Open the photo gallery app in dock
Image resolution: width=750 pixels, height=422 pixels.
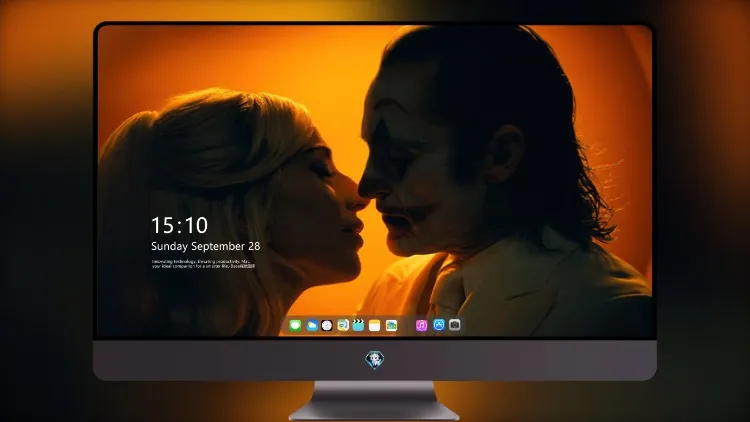(x=391, y=326)
